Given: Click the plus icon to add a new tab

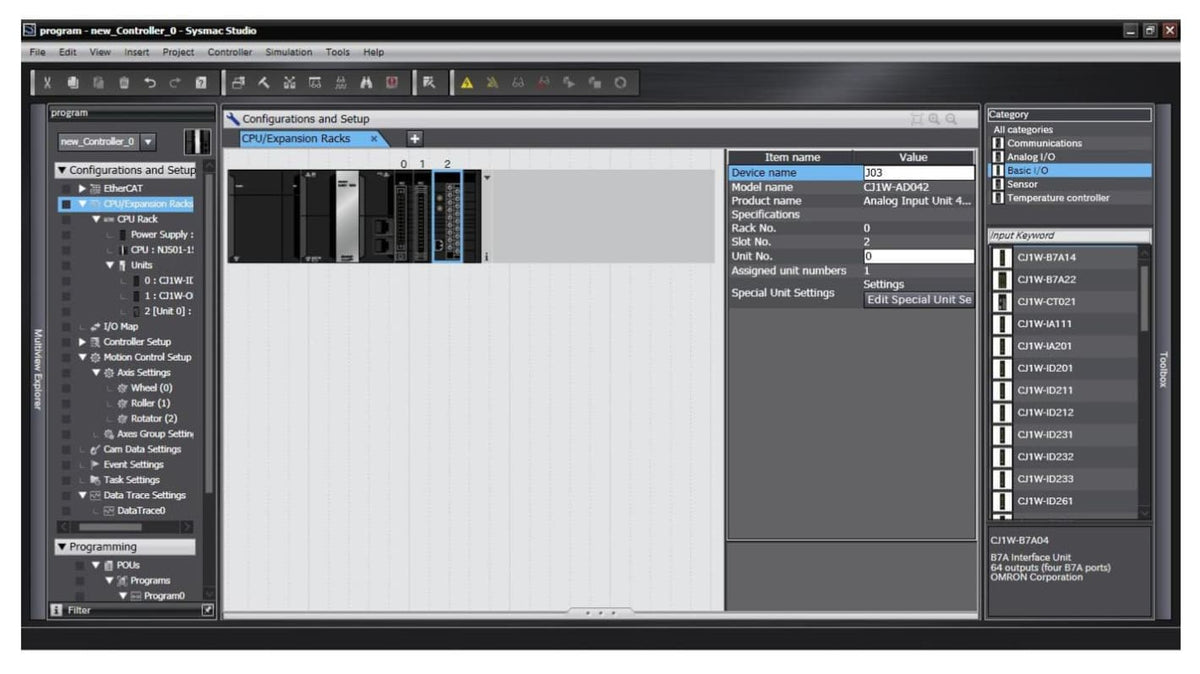Looking at the screenshot, I should (x=415, y=139).
